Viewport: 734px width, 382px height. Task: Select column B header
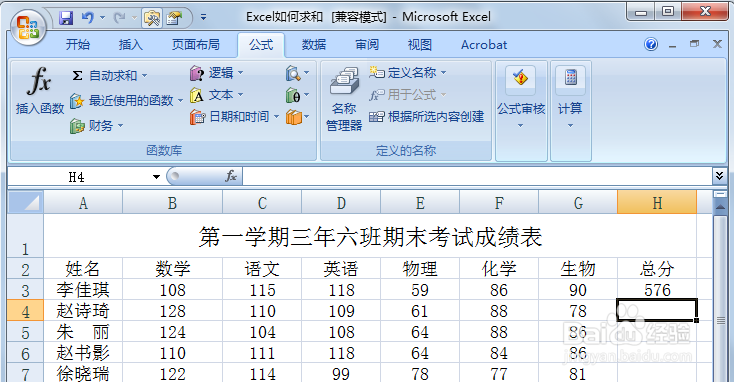coord(172,203)
